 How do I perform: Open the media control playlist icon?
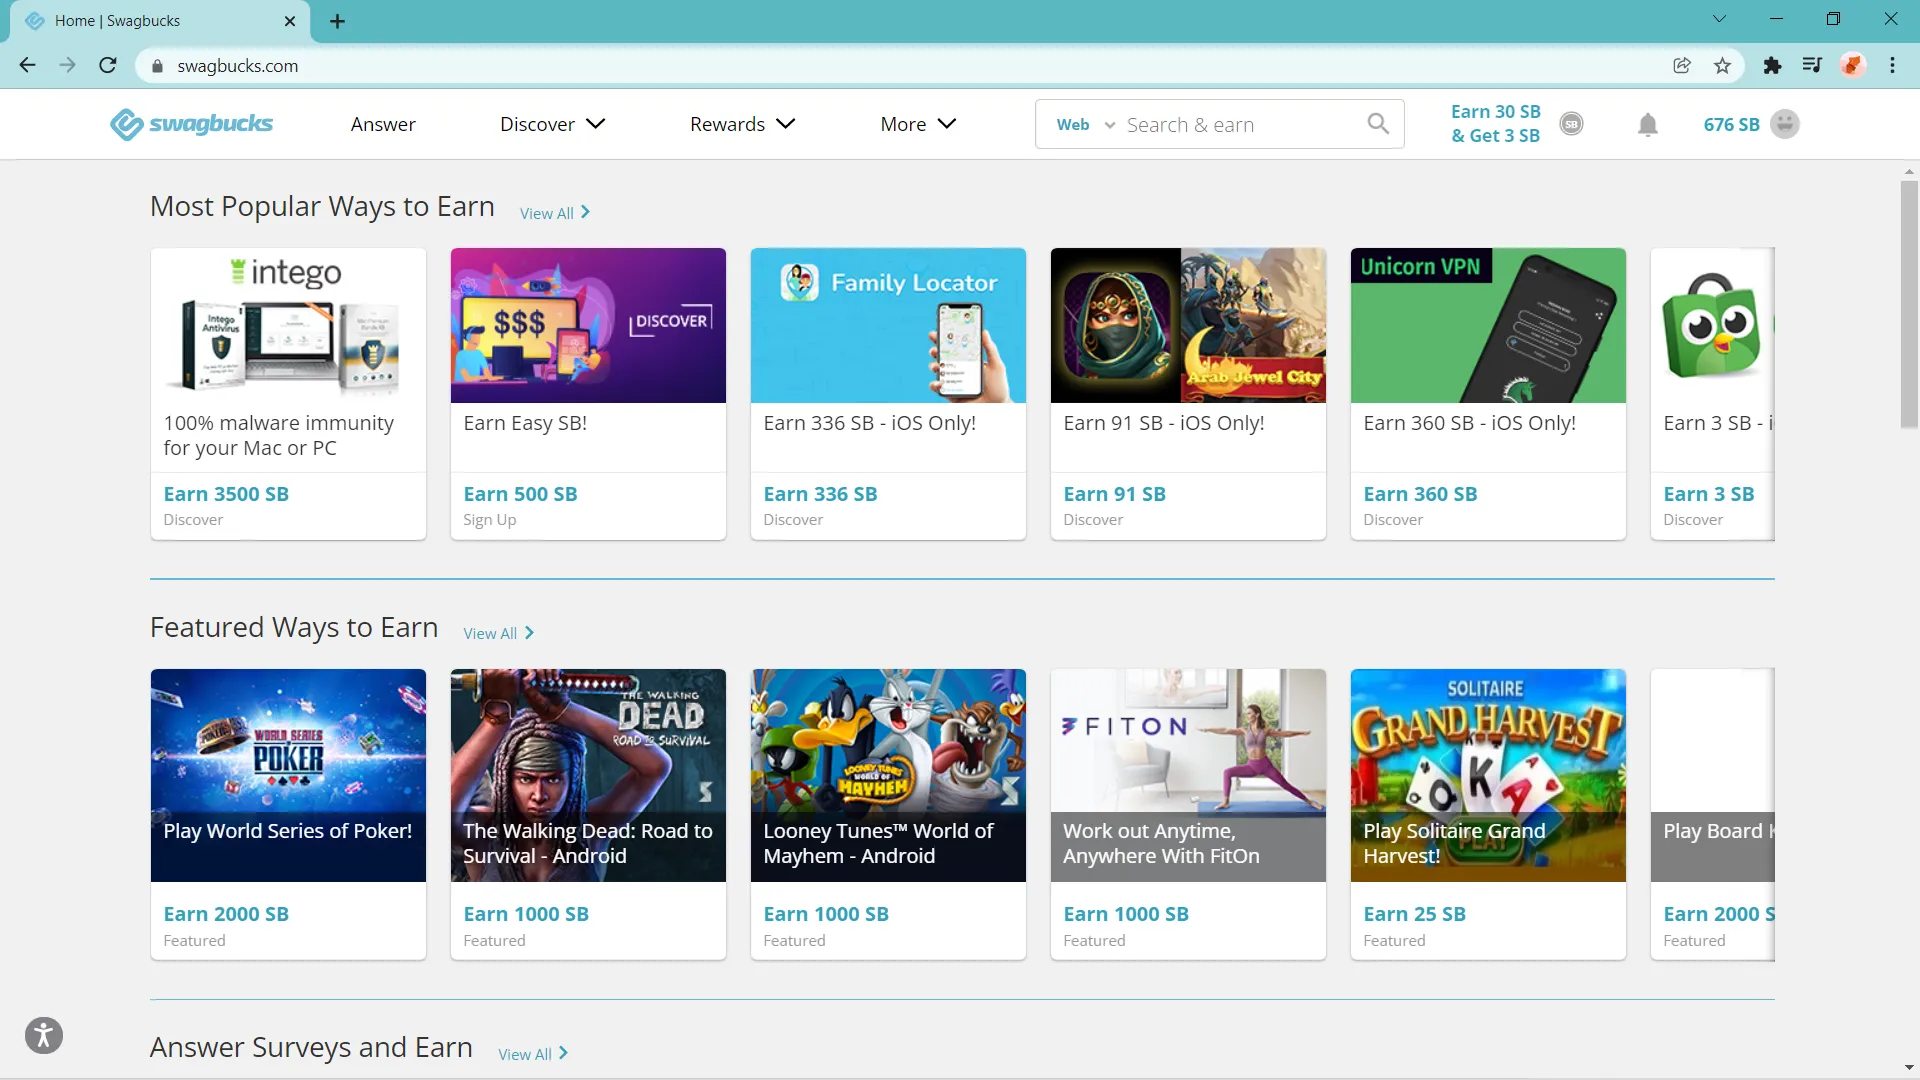[x=1812, y=66]
